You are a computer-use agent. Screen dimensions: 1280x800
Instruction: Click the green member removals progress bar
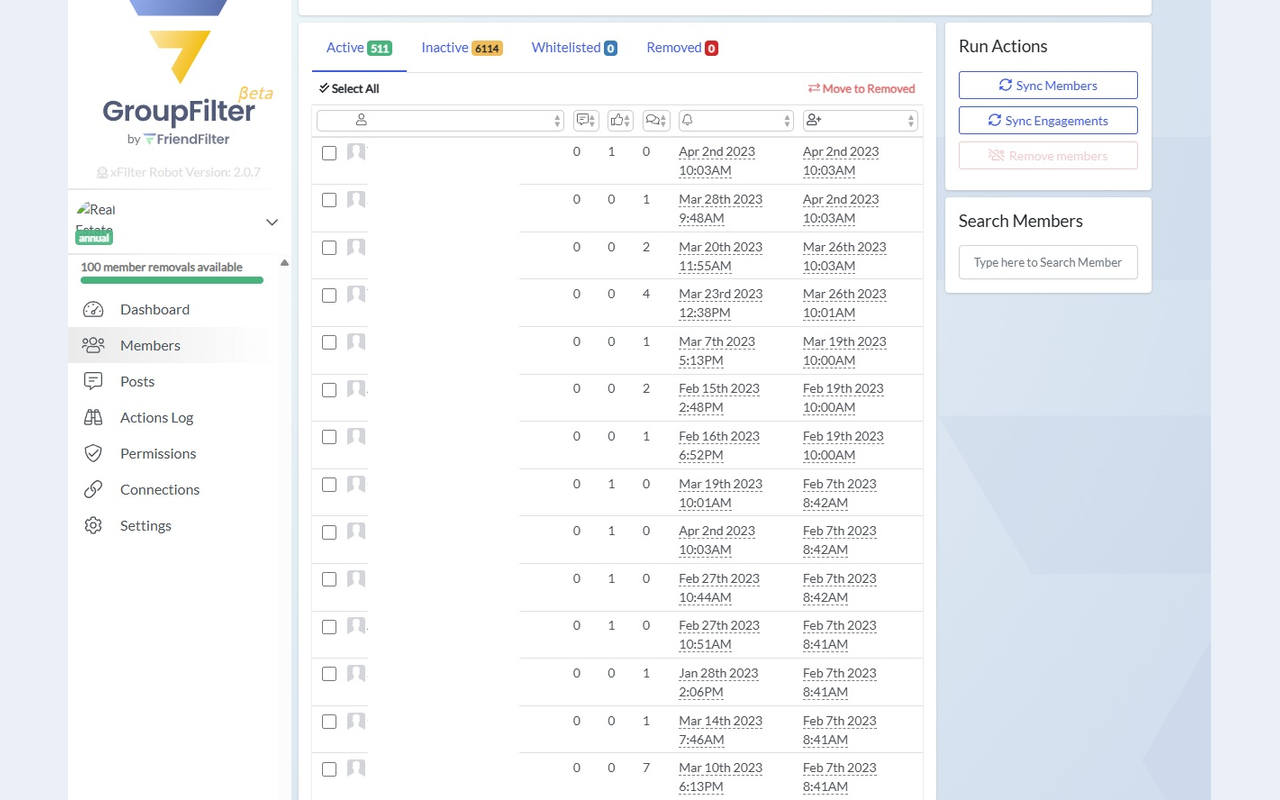[x=172, y=281]
